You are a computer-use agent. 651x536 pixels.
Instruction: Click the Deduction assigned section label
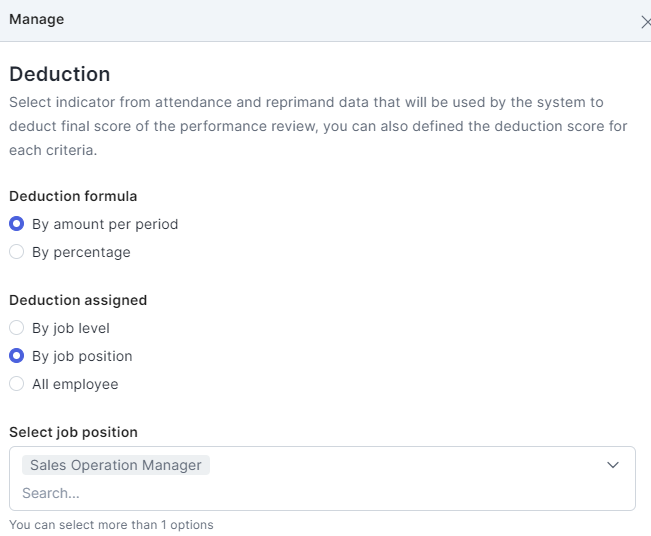(78, 300)
